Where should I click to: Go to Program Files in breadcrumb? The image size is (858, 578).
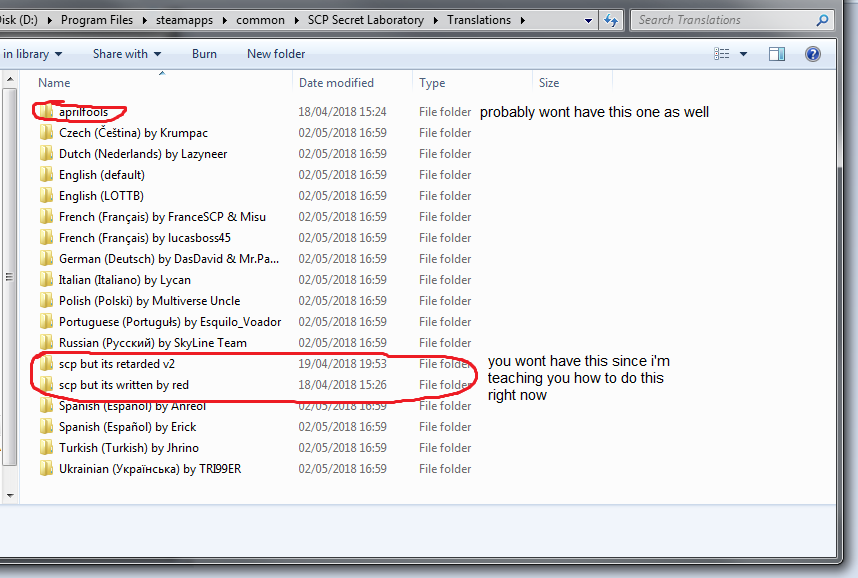(97, 20)
